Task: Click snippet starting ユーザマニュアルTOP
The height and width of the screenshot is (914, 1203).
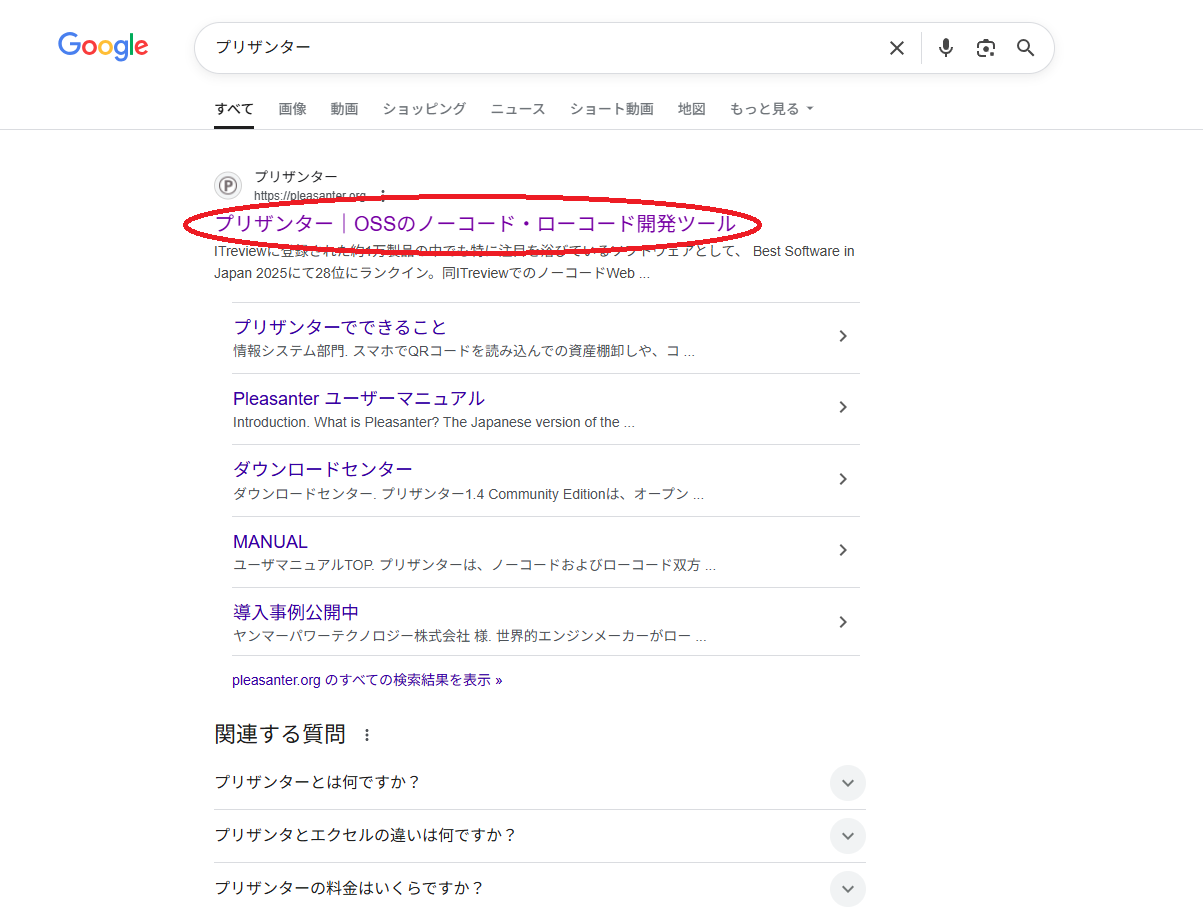Action: pos(475,565)
